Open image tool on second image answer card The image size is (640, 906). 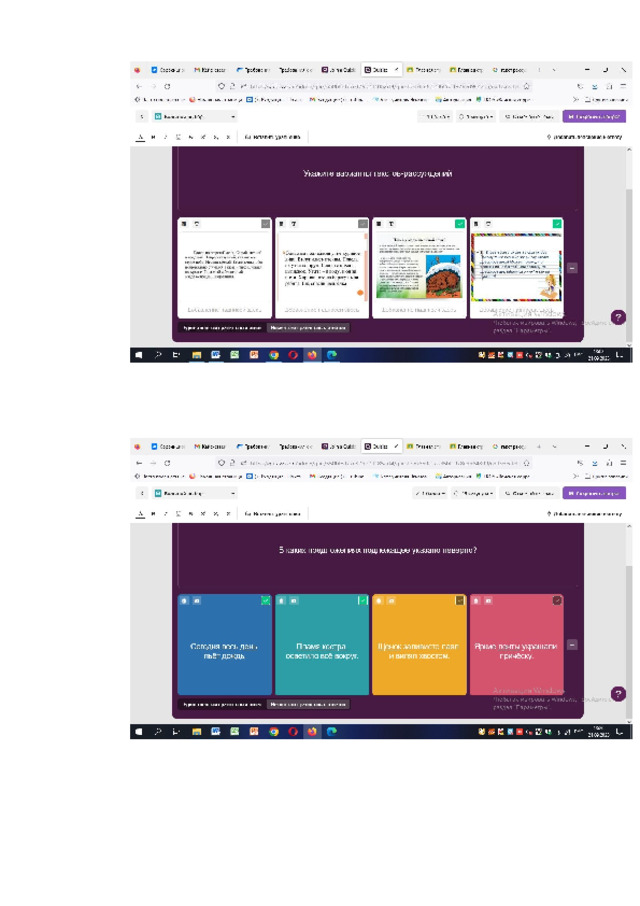pos(294,224)
